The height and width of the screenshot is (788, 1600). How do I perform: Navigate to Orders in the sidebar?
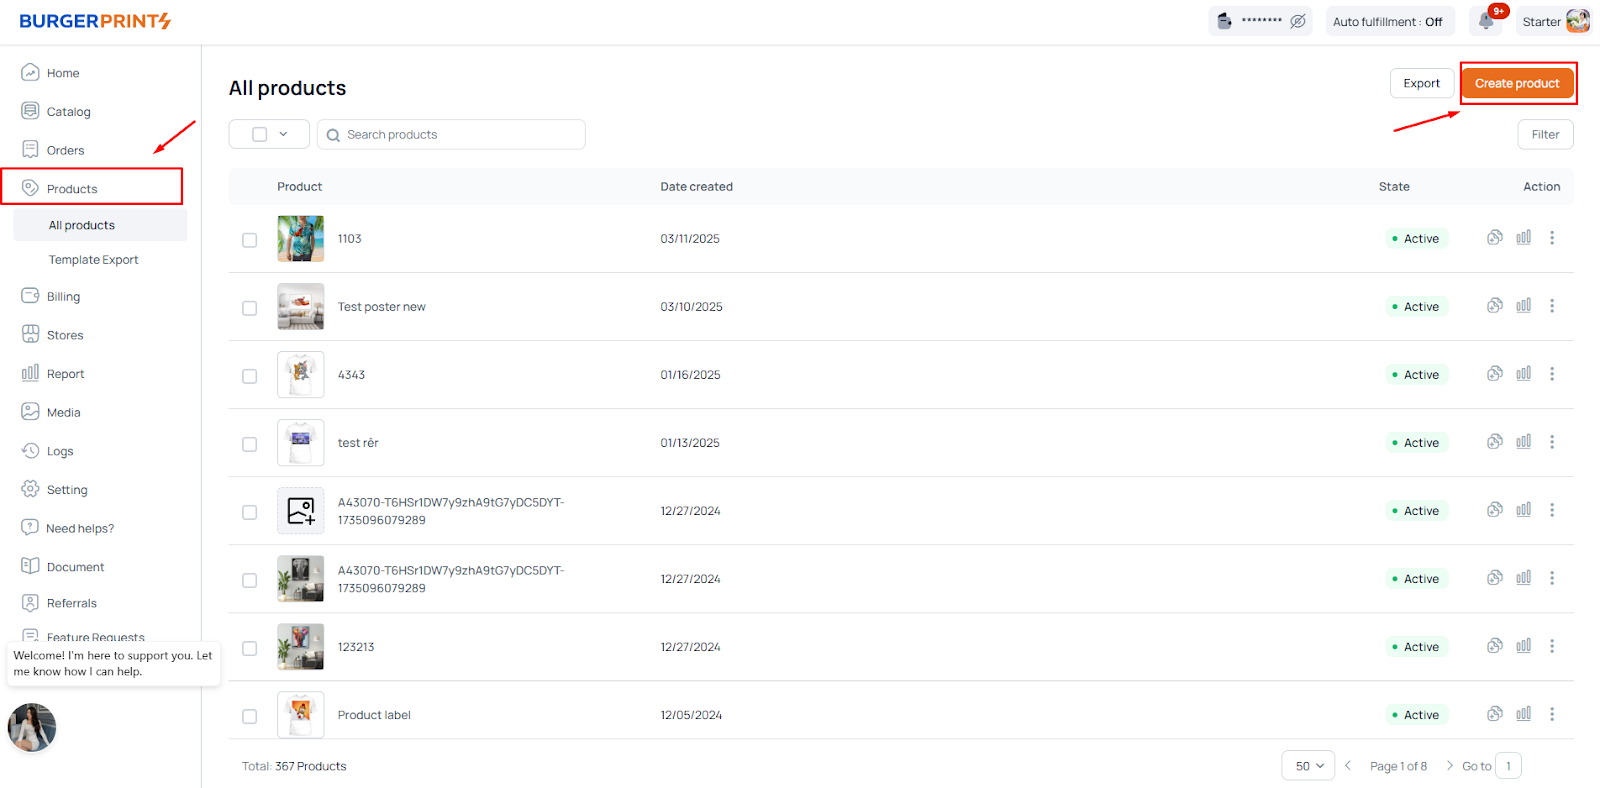pyautogui.click(x=65, y=150)
